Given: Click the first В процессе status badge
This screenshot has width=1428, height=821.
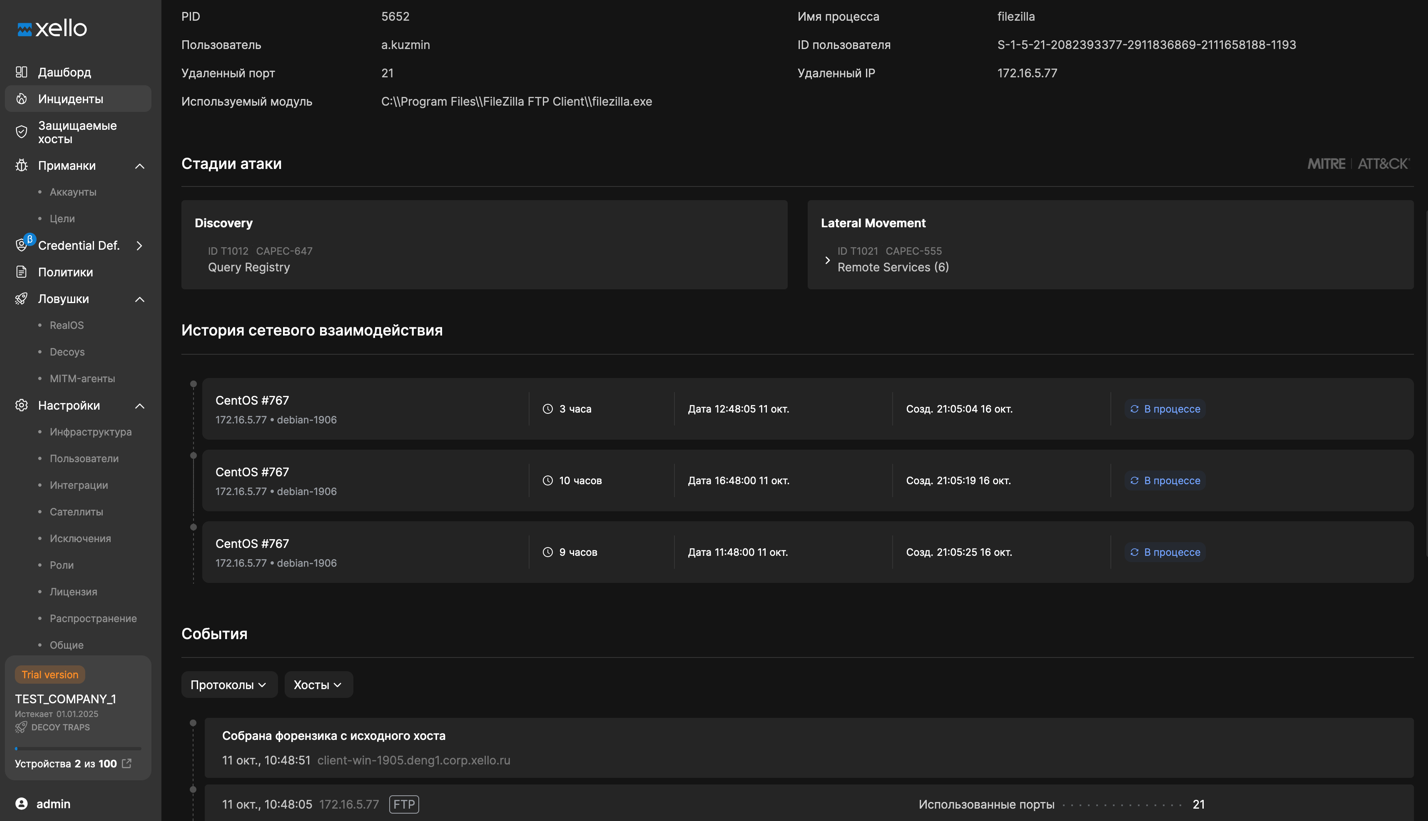Looking at the screenshot, I should tap(1165, 409).
